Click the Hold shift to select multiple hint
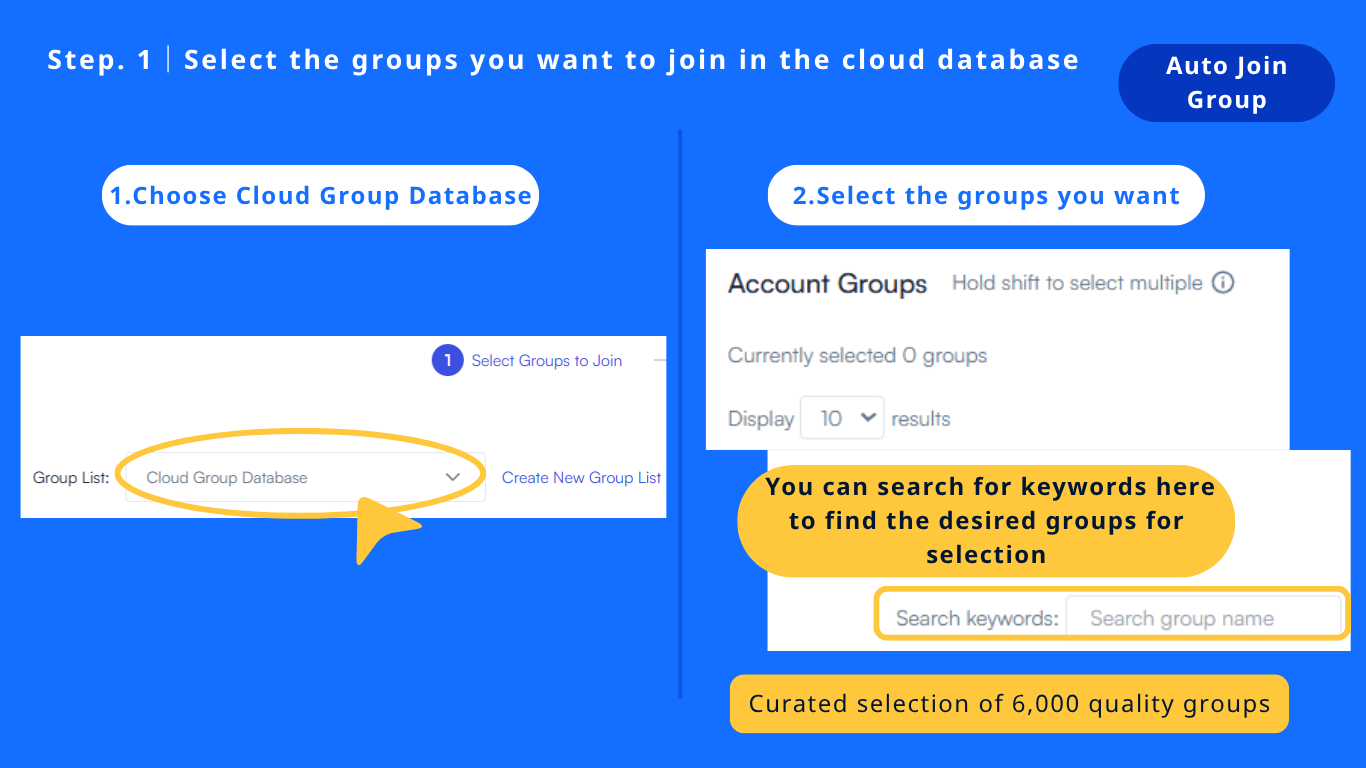This screenshot has height=768, width=1366. click(x=1077, y=283)
